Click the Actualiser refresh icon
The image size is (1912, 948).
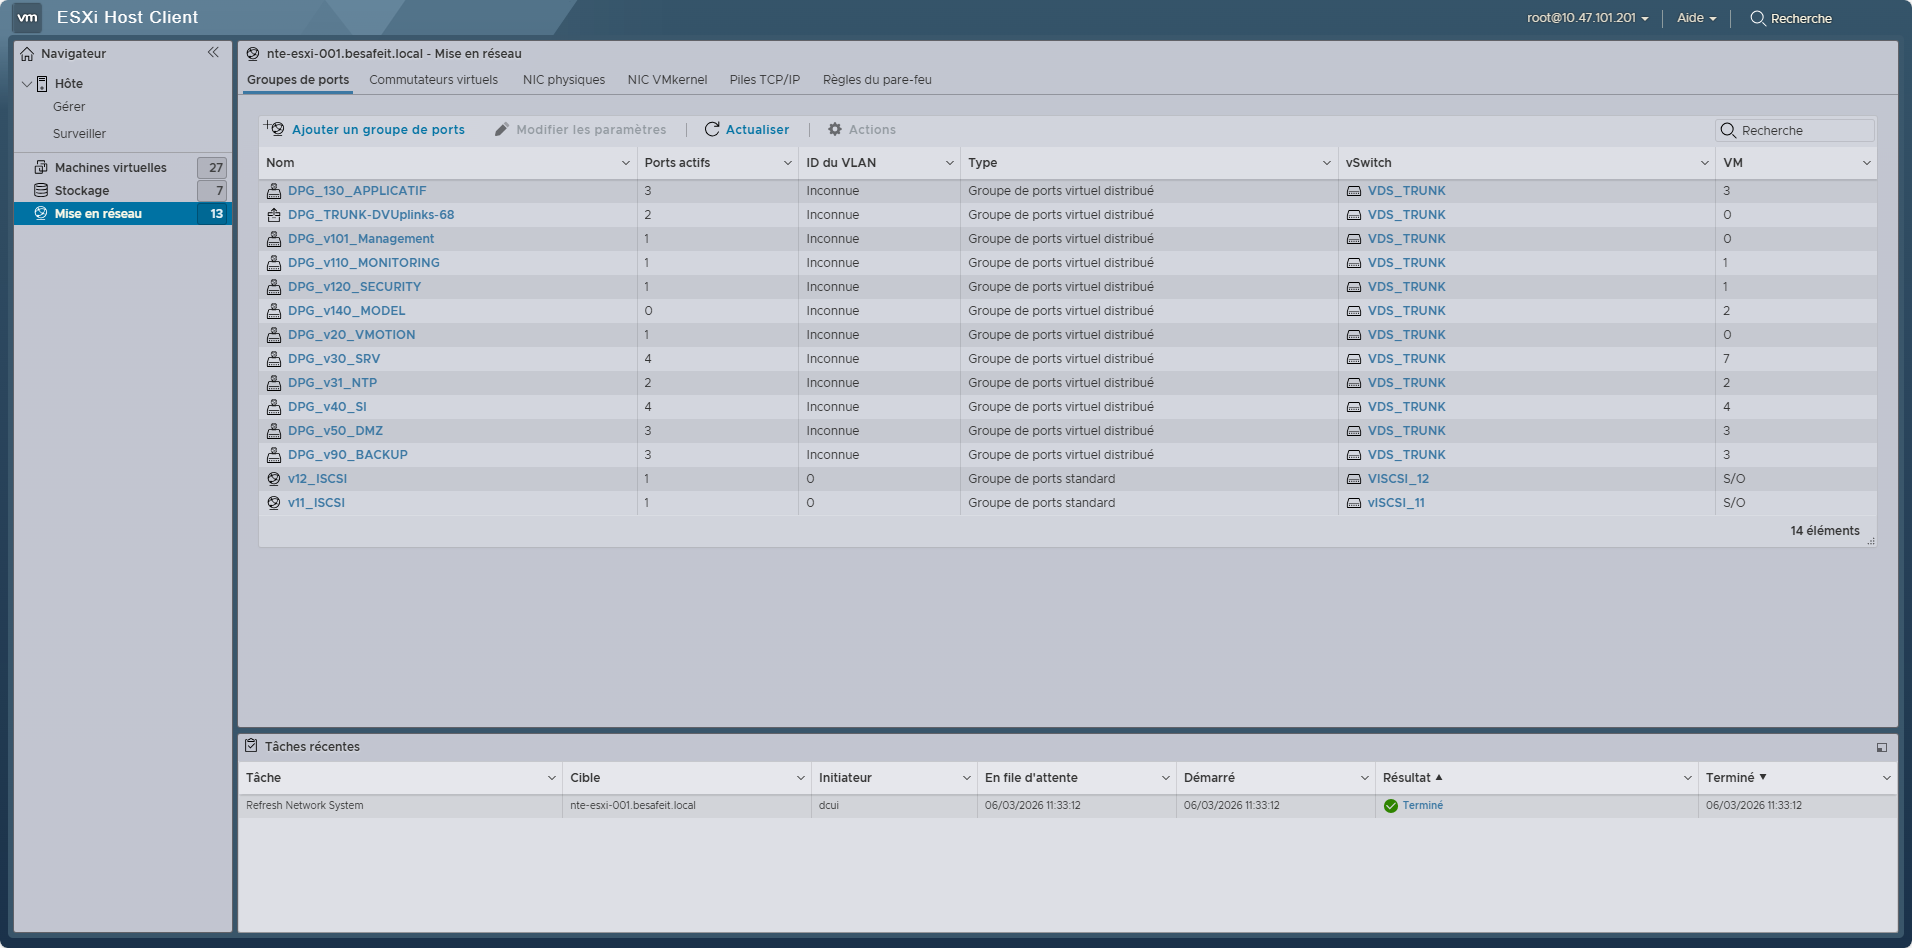pos(712,129)
